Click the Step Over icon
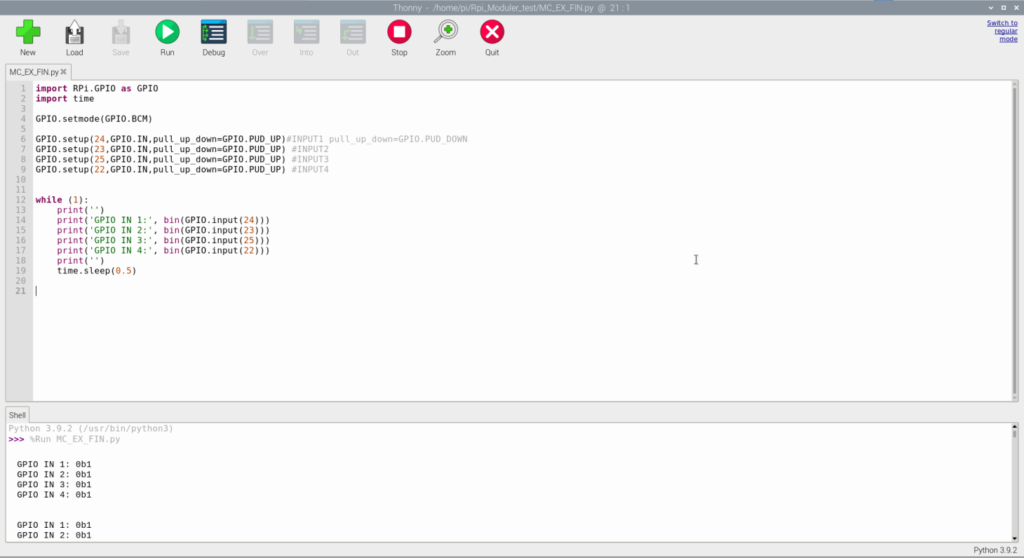 [260, 33]
